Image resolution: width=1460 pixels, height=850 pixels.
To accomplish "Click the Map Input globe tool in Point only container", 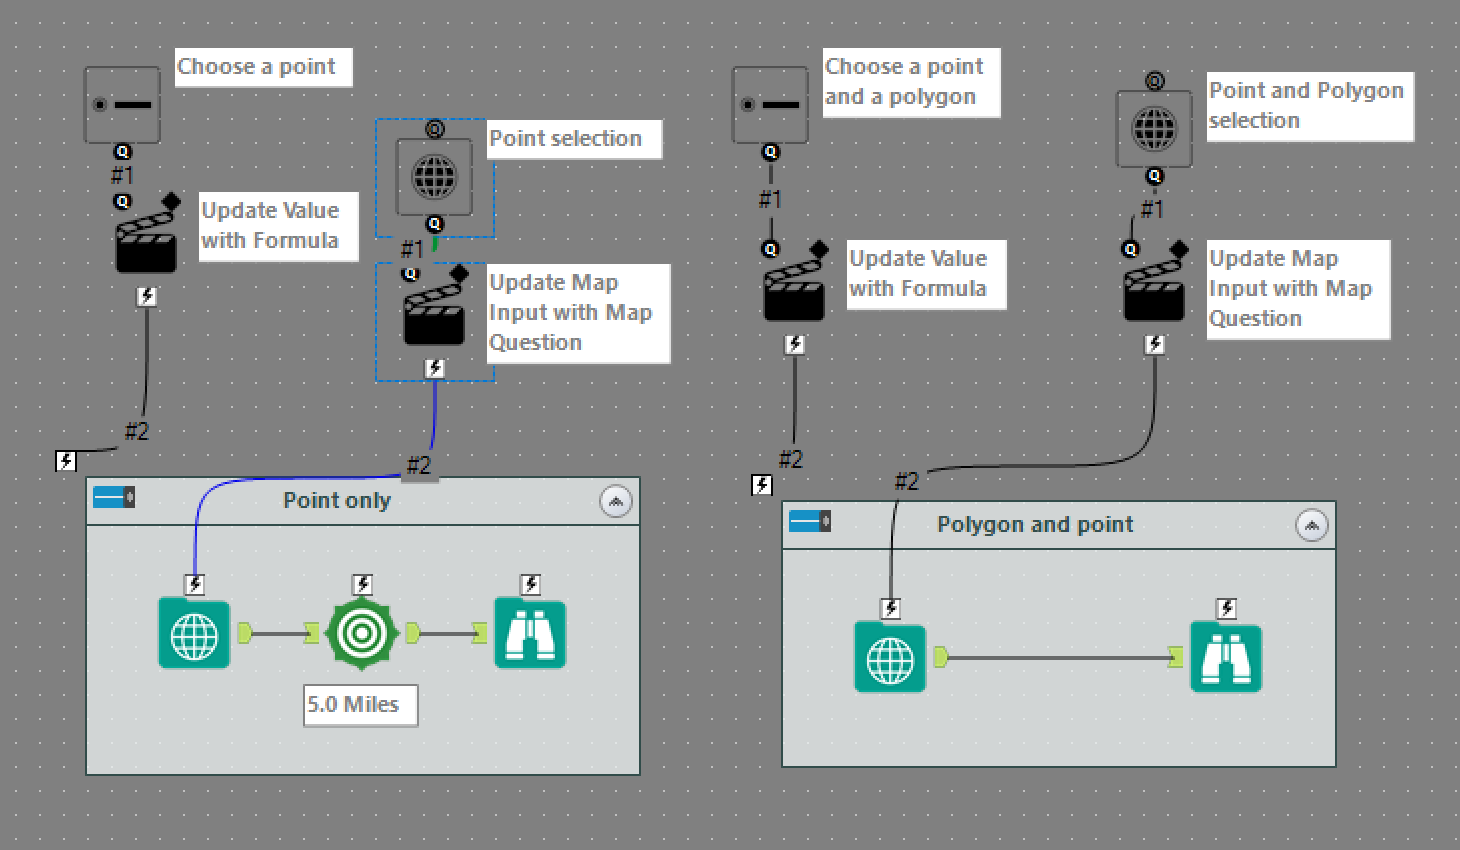I will pos(194,633).
